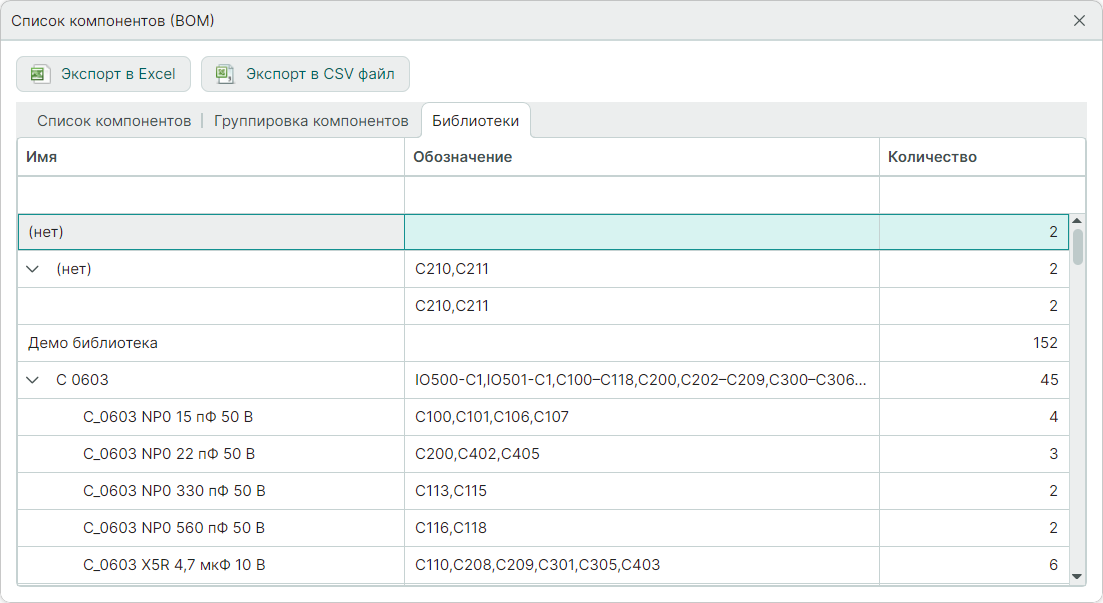1103x603 pixels.
Task: Open the Группировка компонентов tab
Action: click(311, 121)
